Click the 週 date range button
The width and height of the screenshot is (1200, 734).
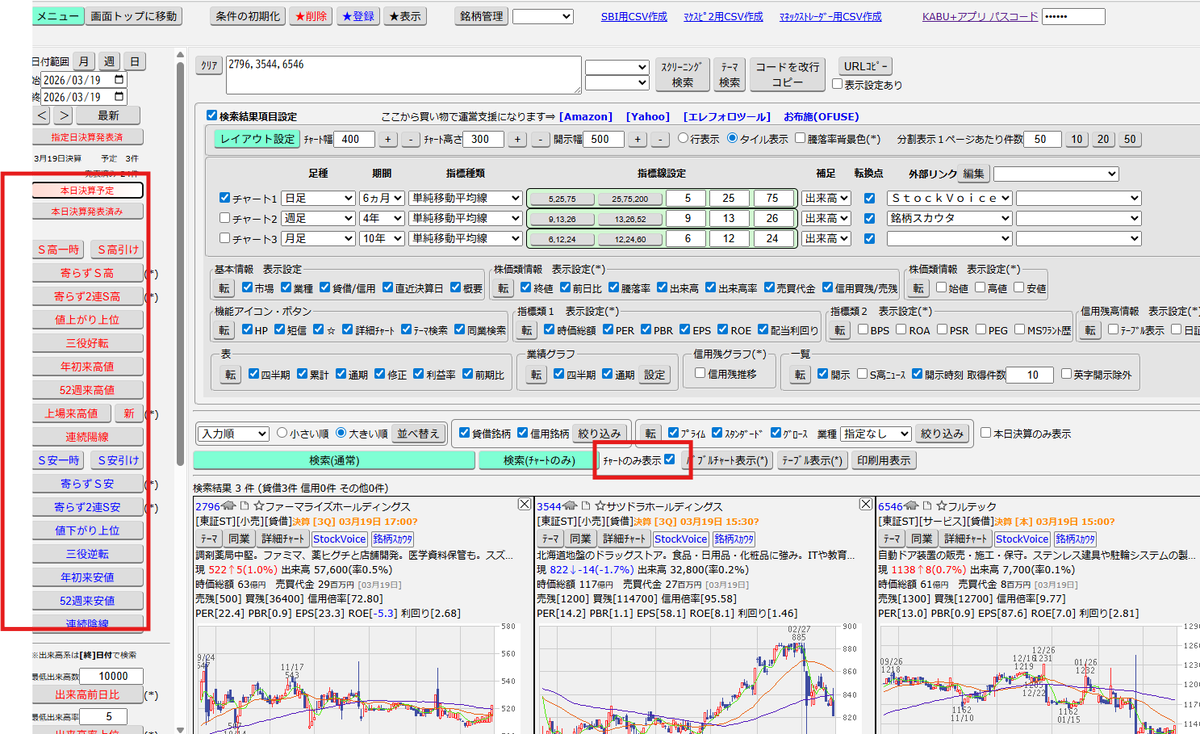point(110,61)
